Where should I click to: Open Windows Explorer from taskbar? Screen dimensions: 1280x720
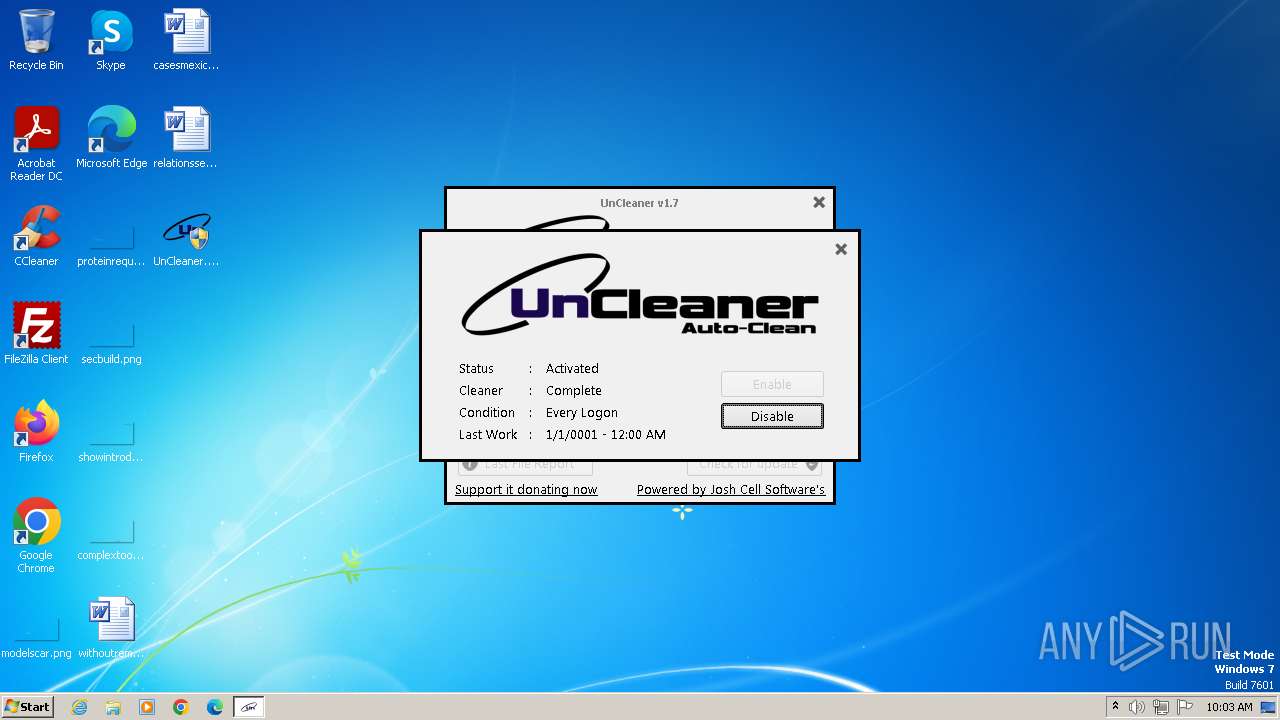[113, 707]
